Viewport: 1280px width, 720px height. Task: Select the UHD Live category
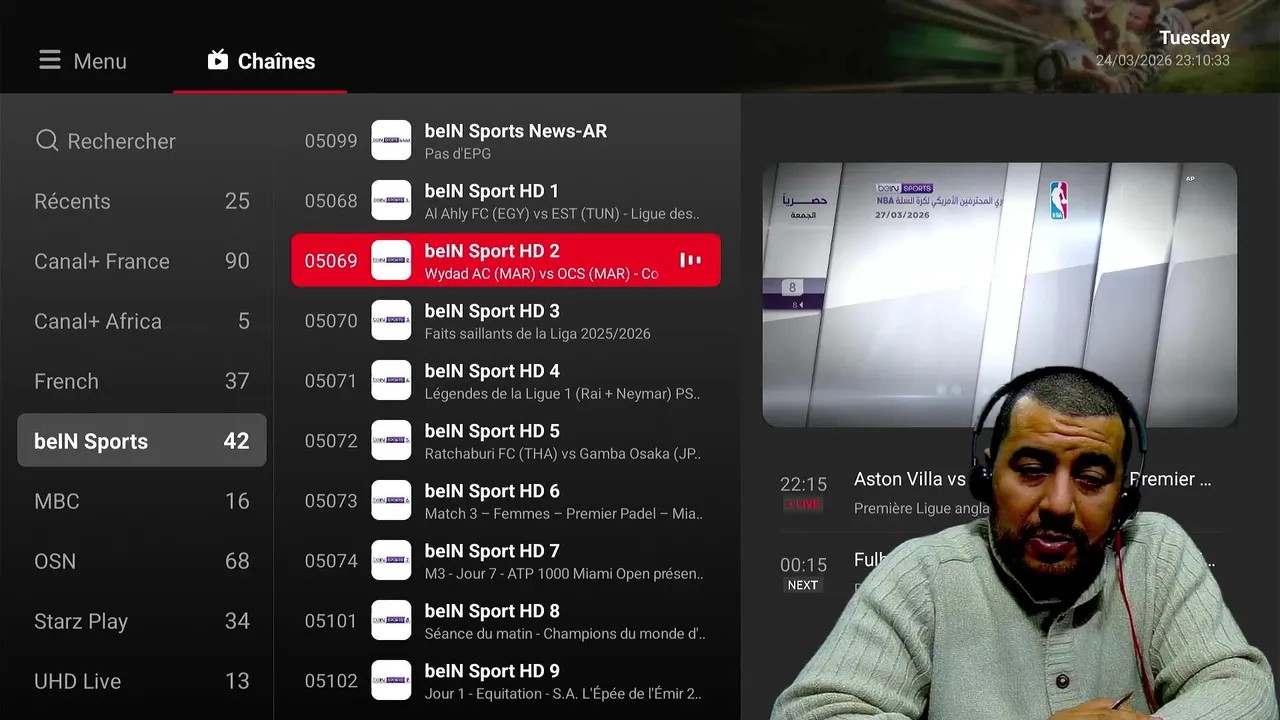point(142,681)
